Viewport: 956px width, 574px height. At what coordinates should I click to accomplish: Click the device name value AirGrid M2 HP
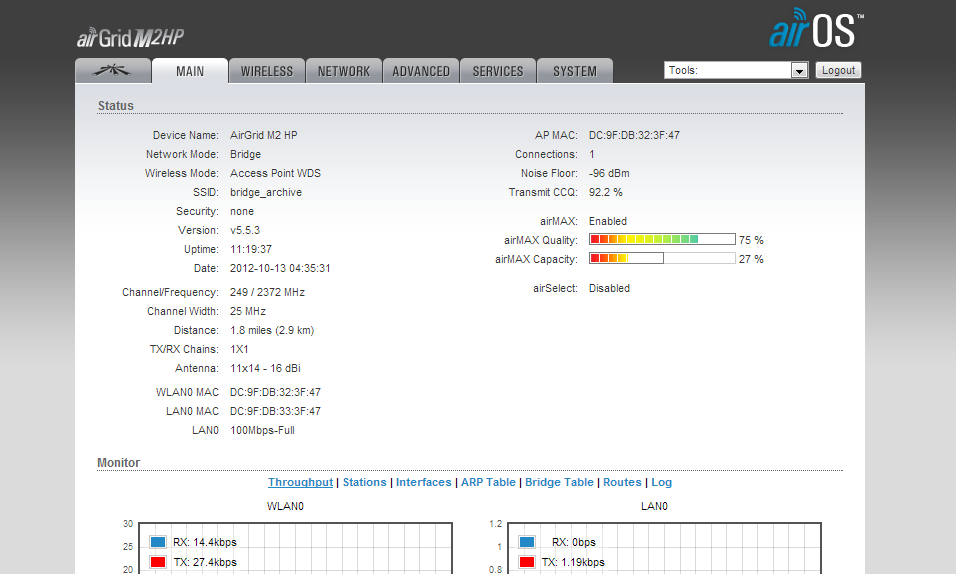click(263, 135)
